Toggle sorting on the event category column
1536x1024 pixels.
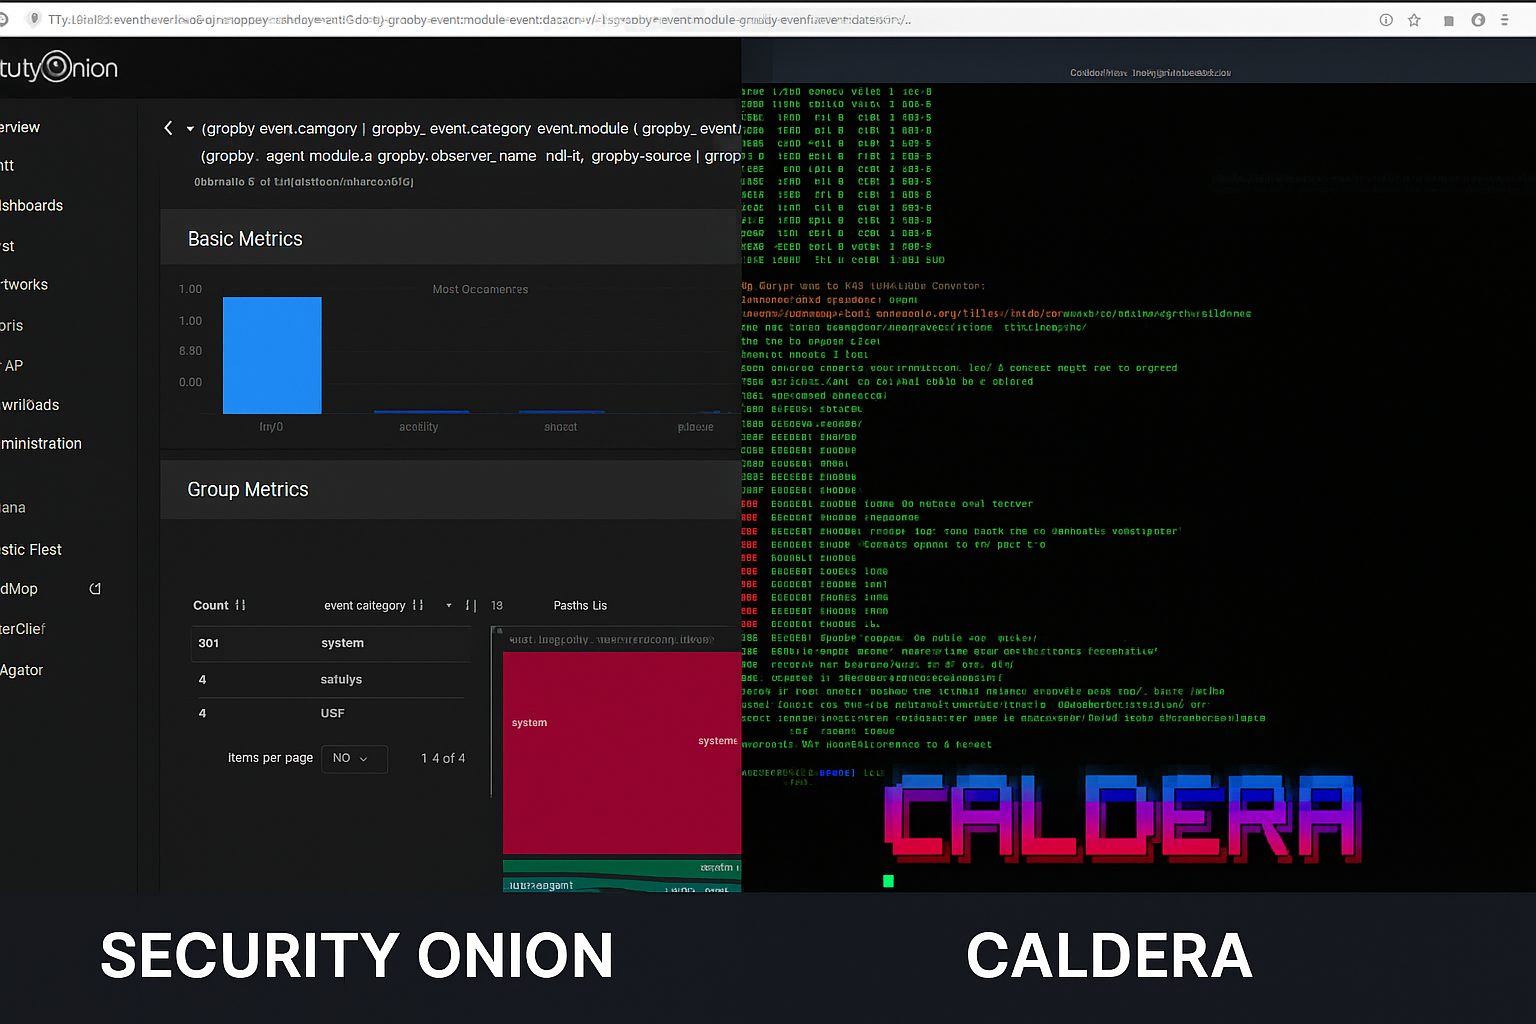click(x=415, y=605)
